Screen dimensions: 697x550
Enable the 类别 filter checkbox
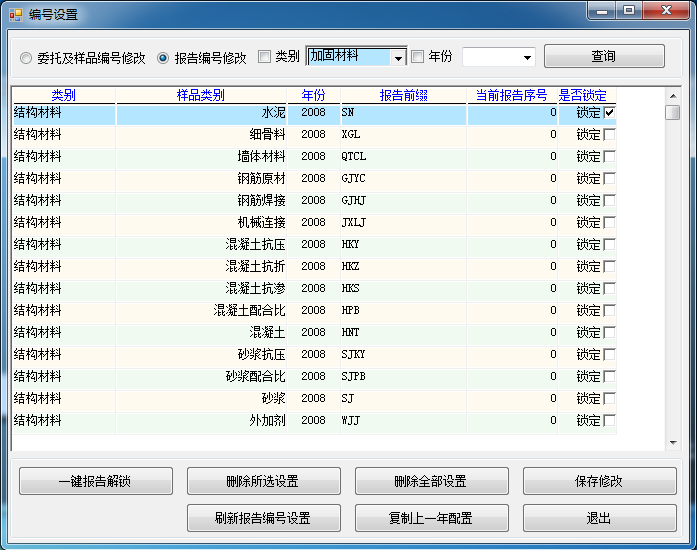265,57
